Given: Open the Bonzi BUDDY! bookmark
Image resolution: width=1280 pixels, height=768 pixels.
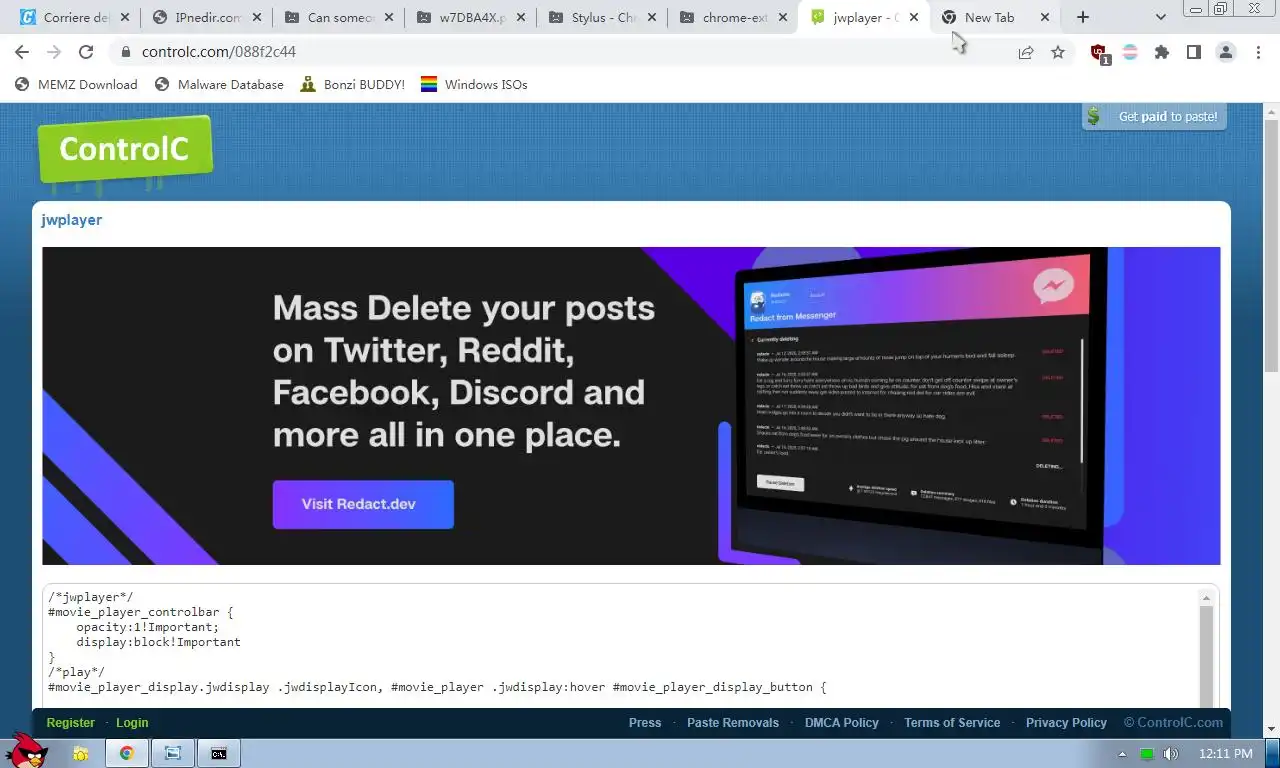Looking at the screenshot, I should (x=352, y=85).
